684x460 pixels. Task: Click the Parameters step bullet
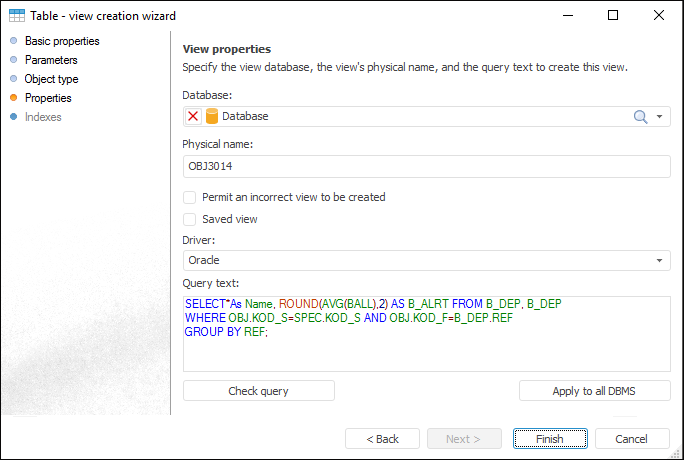(x=14, y=60)
